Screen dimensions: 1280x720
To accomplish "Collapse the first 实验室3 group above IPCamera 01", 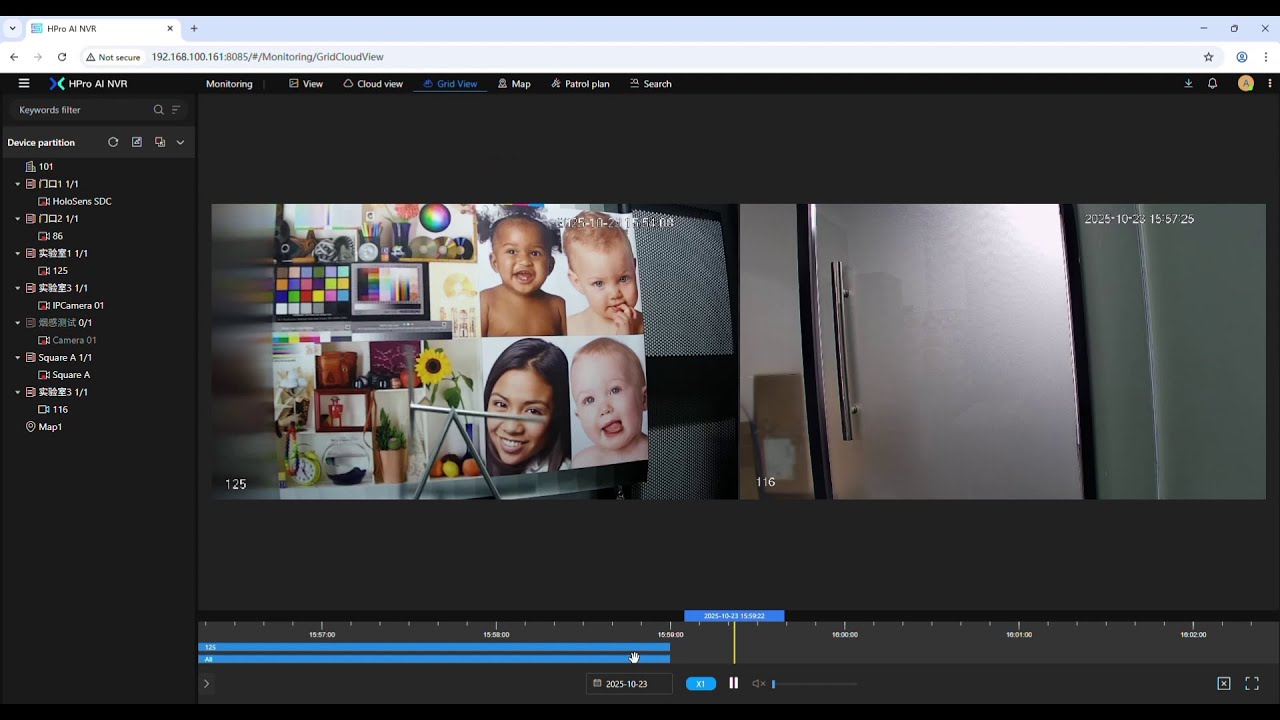I will point(18,288).
